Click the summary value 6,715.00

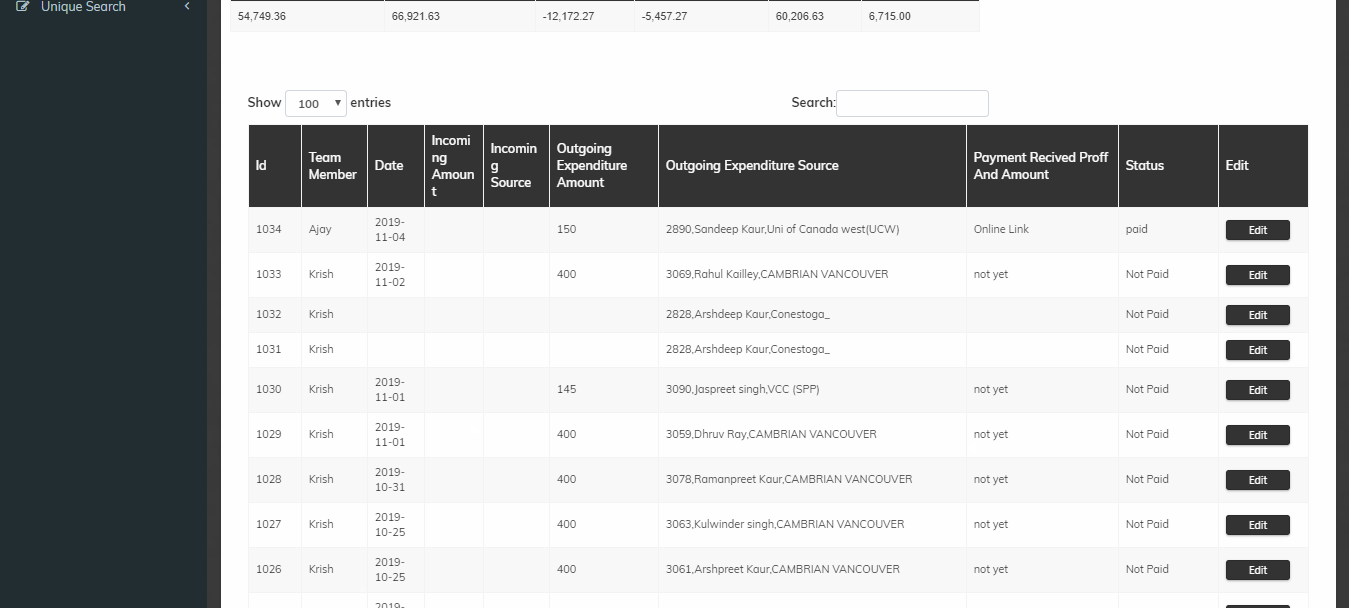click(889, 17)
